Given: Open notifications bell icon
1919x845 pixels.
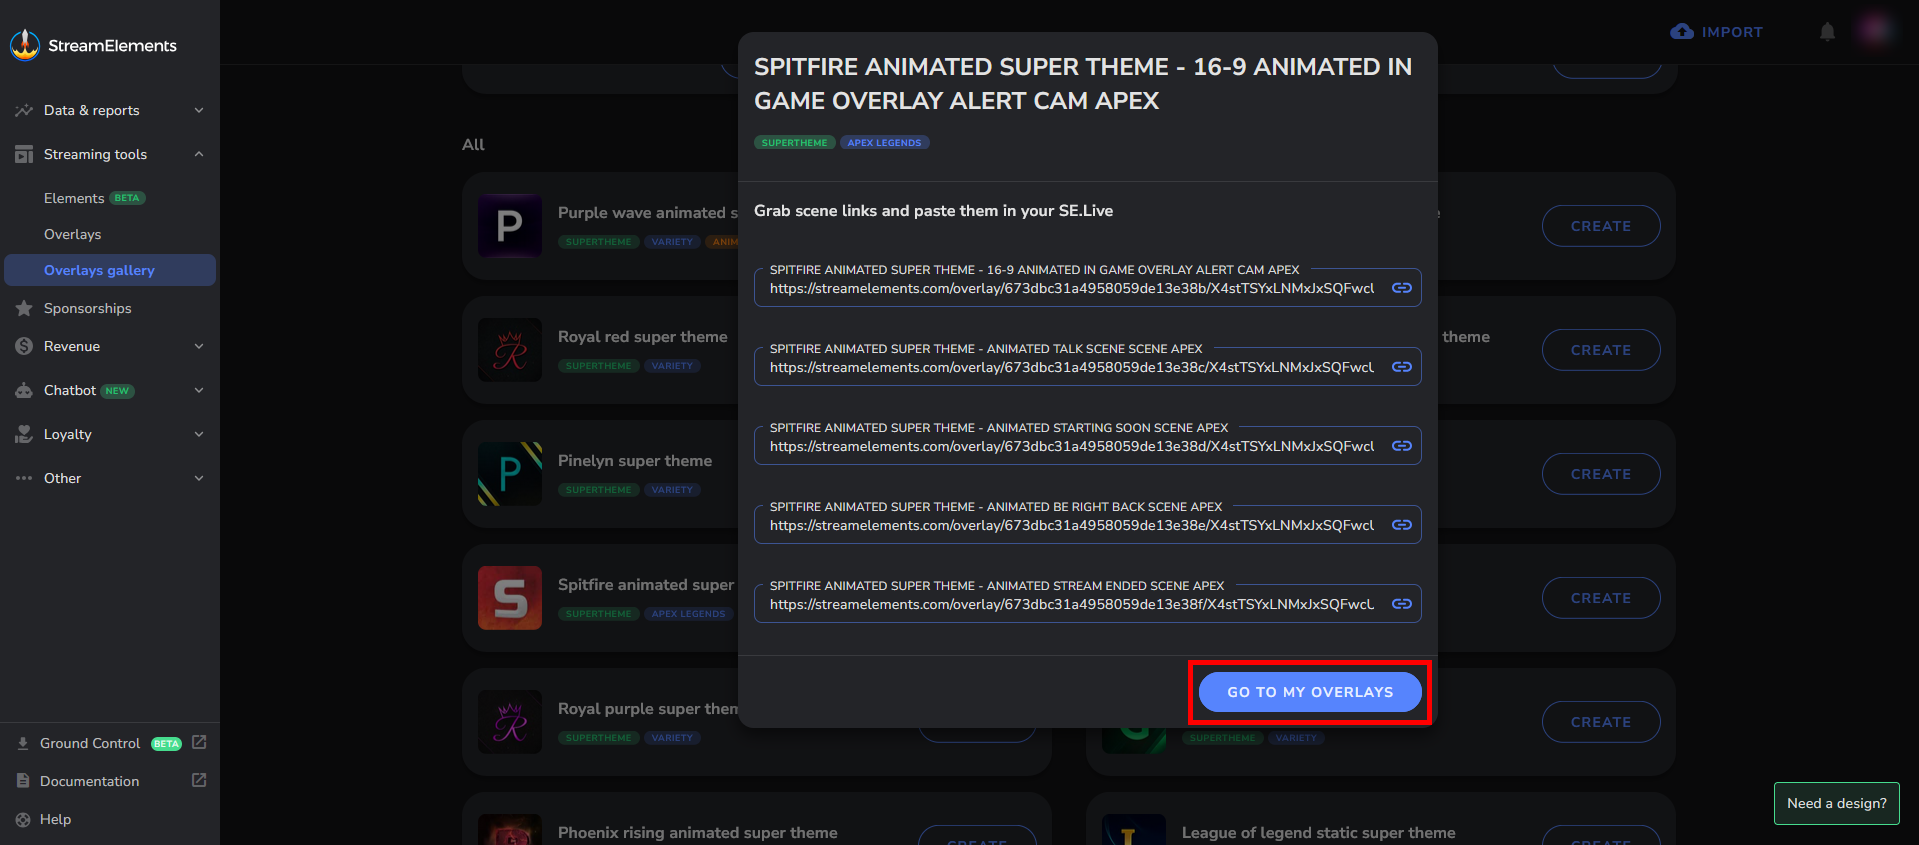Looking at the screenshot, I should click(1827, 32).
